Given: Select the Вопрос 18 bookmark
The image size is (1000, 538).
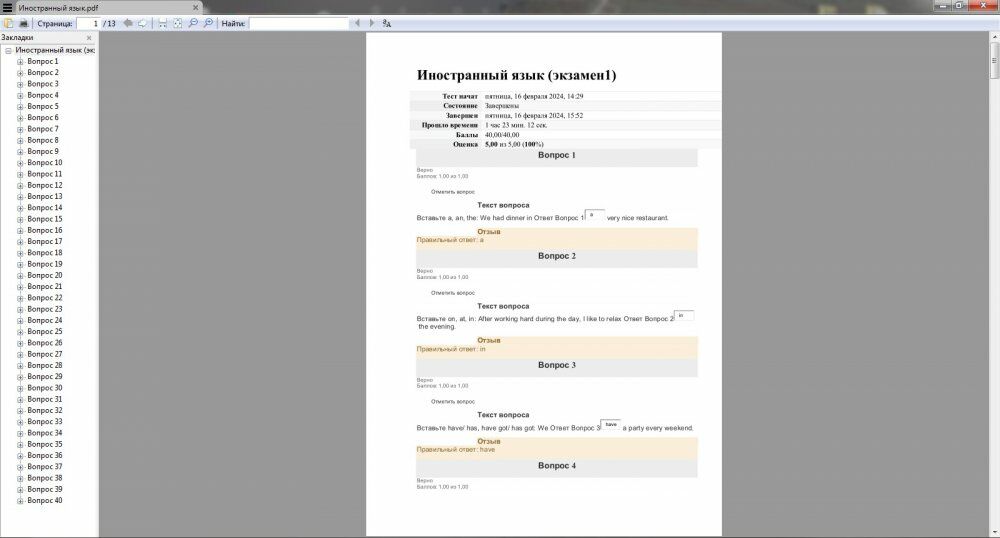Looking at the screenshot, I should [45, 252].
